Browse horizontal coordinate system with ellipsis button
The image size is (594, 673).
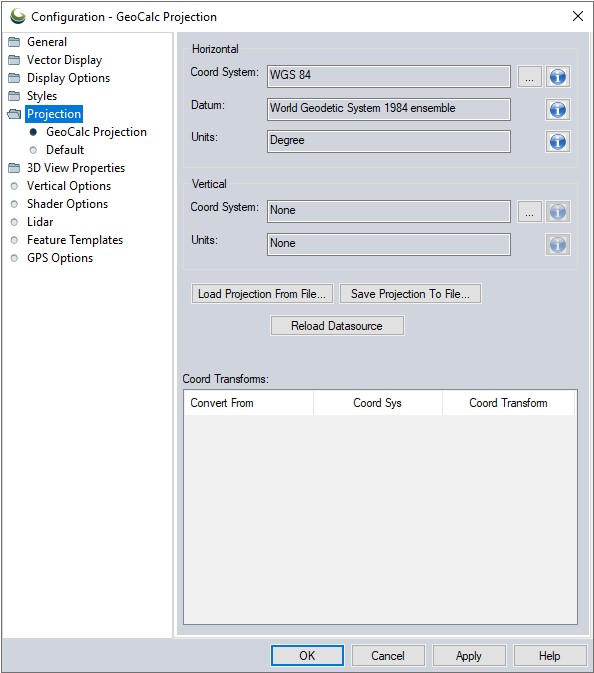529,77
